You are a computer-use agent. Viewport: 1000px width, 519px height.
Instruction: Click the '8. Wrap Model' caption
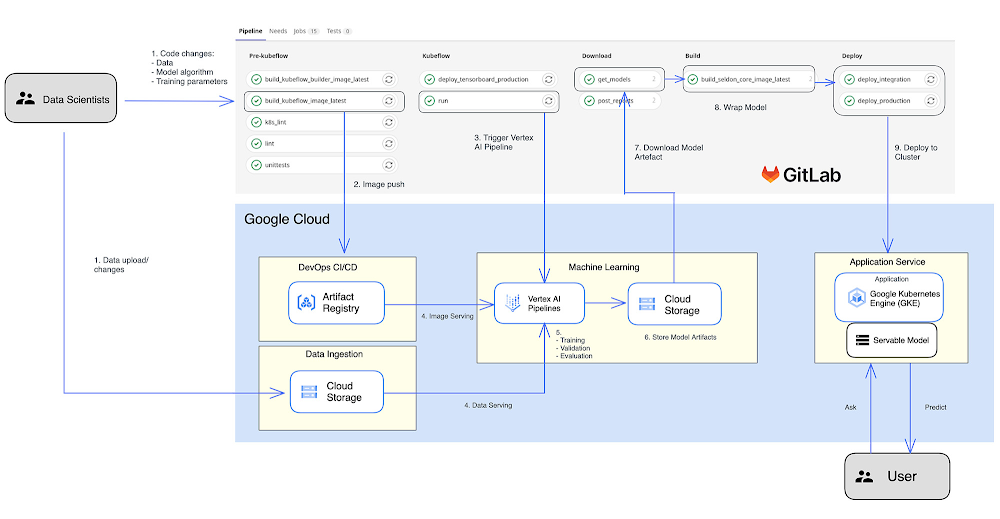point(740,107)
